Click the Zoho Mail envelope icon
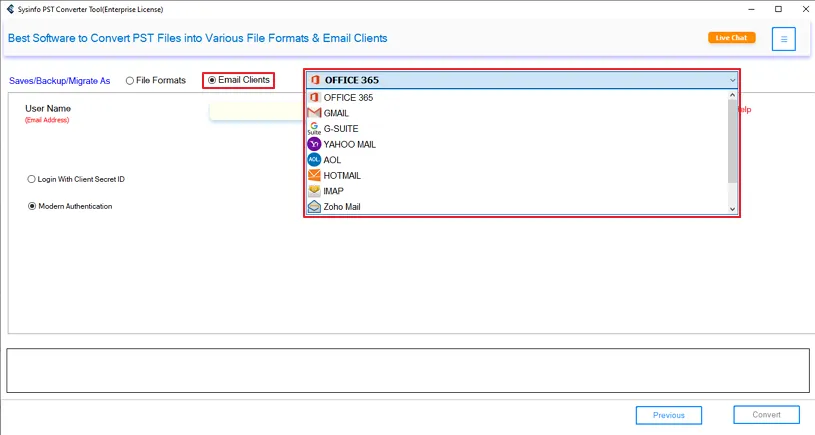Image resolution: width=815 pixels, height=435 pixels. pyautogui.click(x=314, y=206)
